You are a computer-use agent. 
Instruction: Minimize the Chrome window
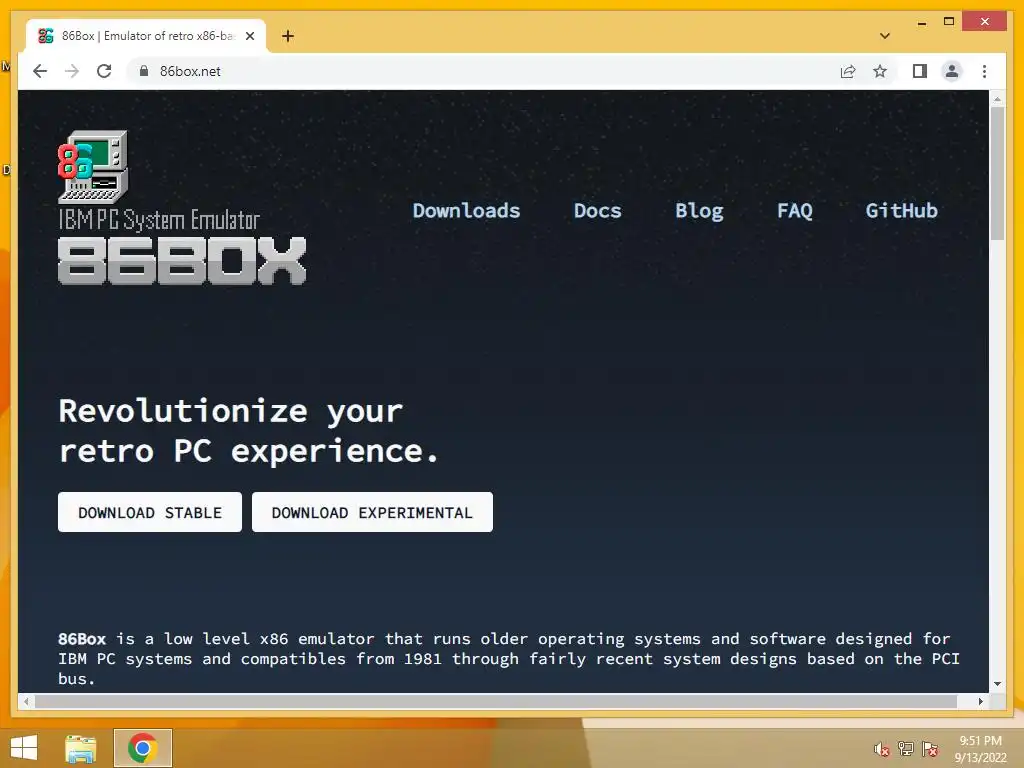[921, 22]
